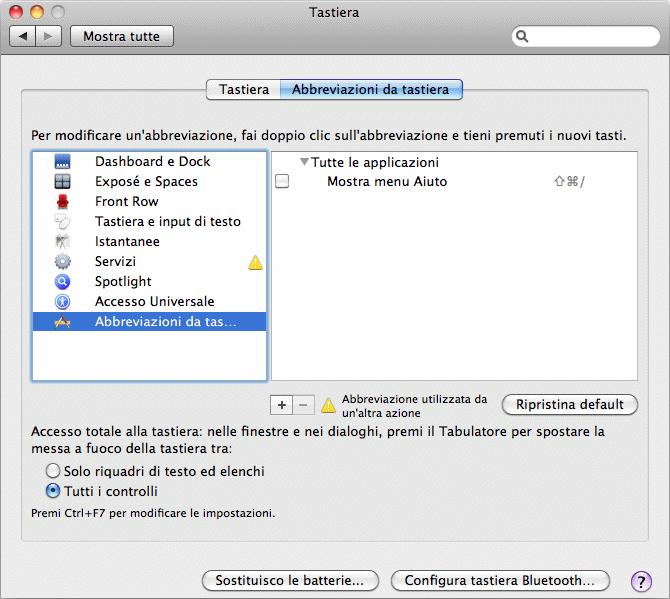Click the Tastiera e input di testo icon
Viewport: 670px width, 599px height.
[62, 221]
